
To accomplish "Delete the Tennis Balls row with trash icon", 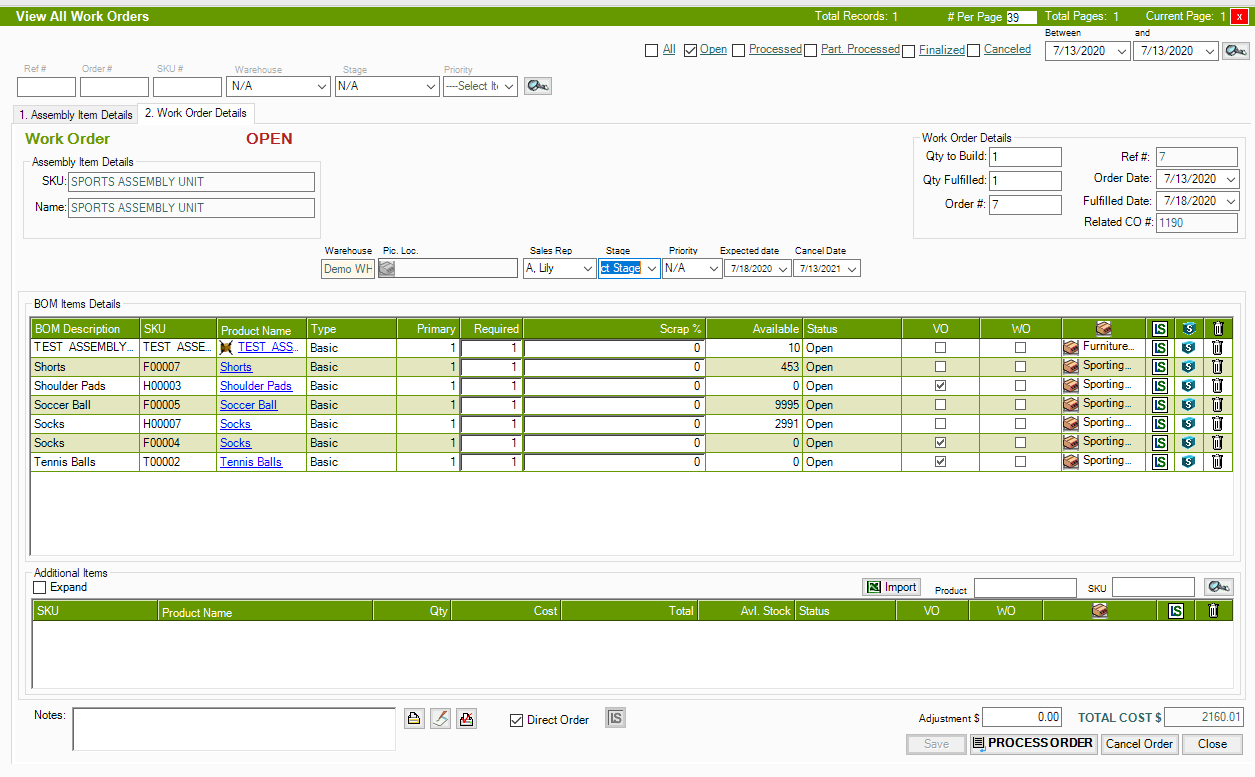I will tap(1217, 462).
